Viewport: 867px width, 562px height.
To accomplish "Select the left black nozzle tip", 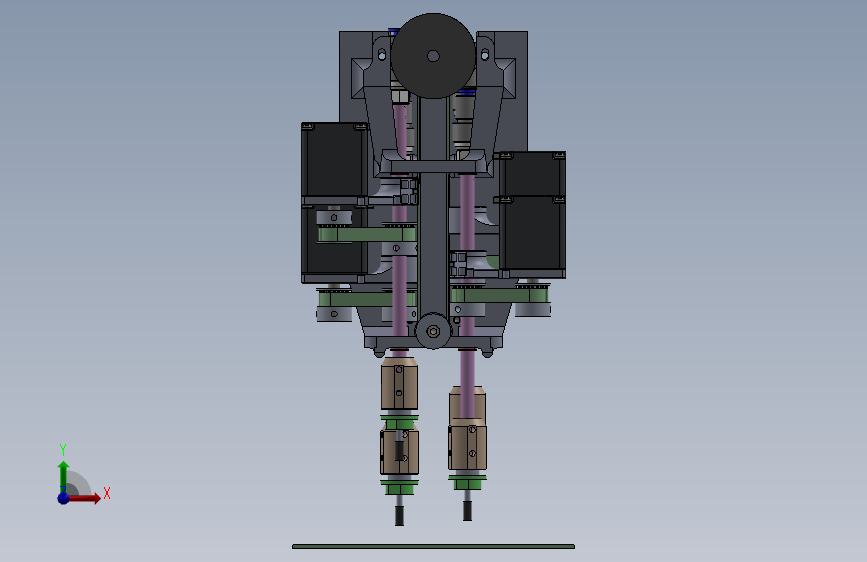I will tap(399, 516).
